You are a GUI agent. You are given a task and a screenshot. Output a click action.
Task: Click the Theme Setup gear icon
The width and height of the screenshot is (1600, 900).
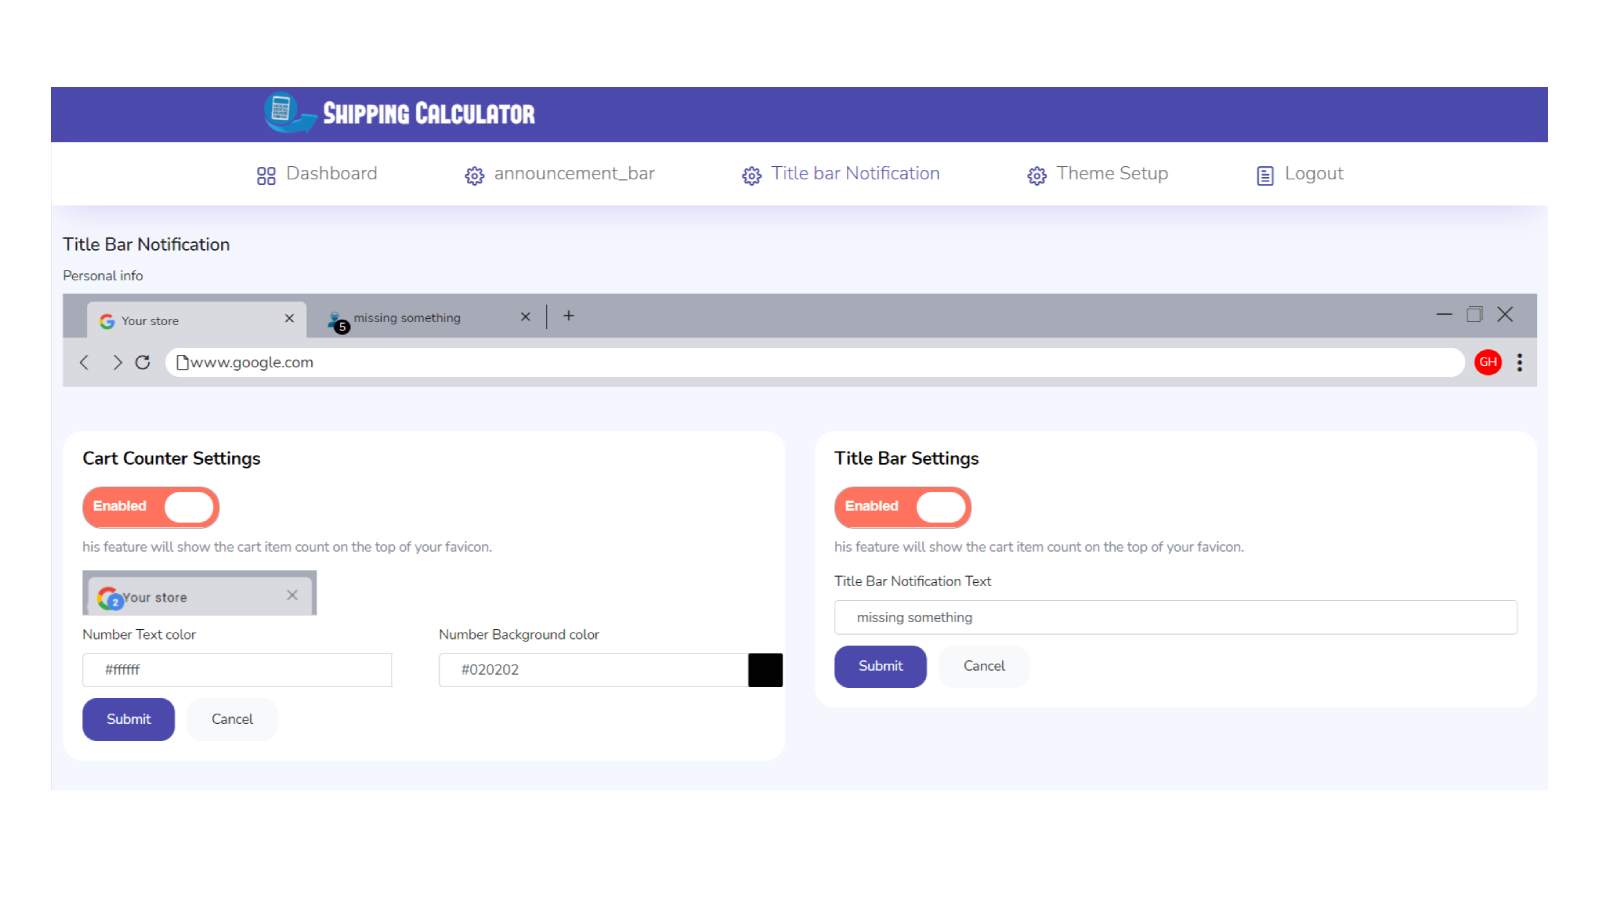tap(1037, 174)
